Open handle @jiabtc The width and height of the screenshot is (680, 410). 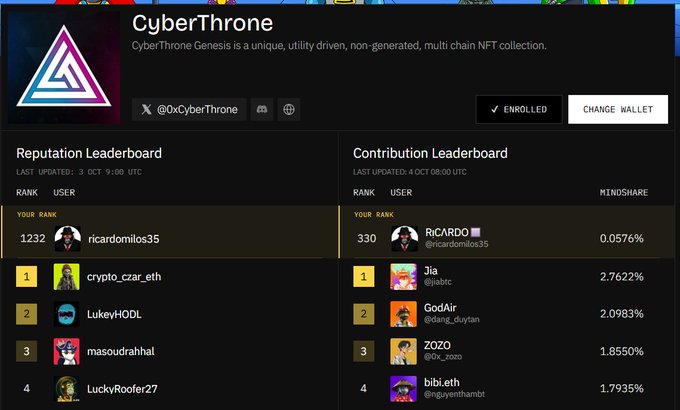point(438,282)
